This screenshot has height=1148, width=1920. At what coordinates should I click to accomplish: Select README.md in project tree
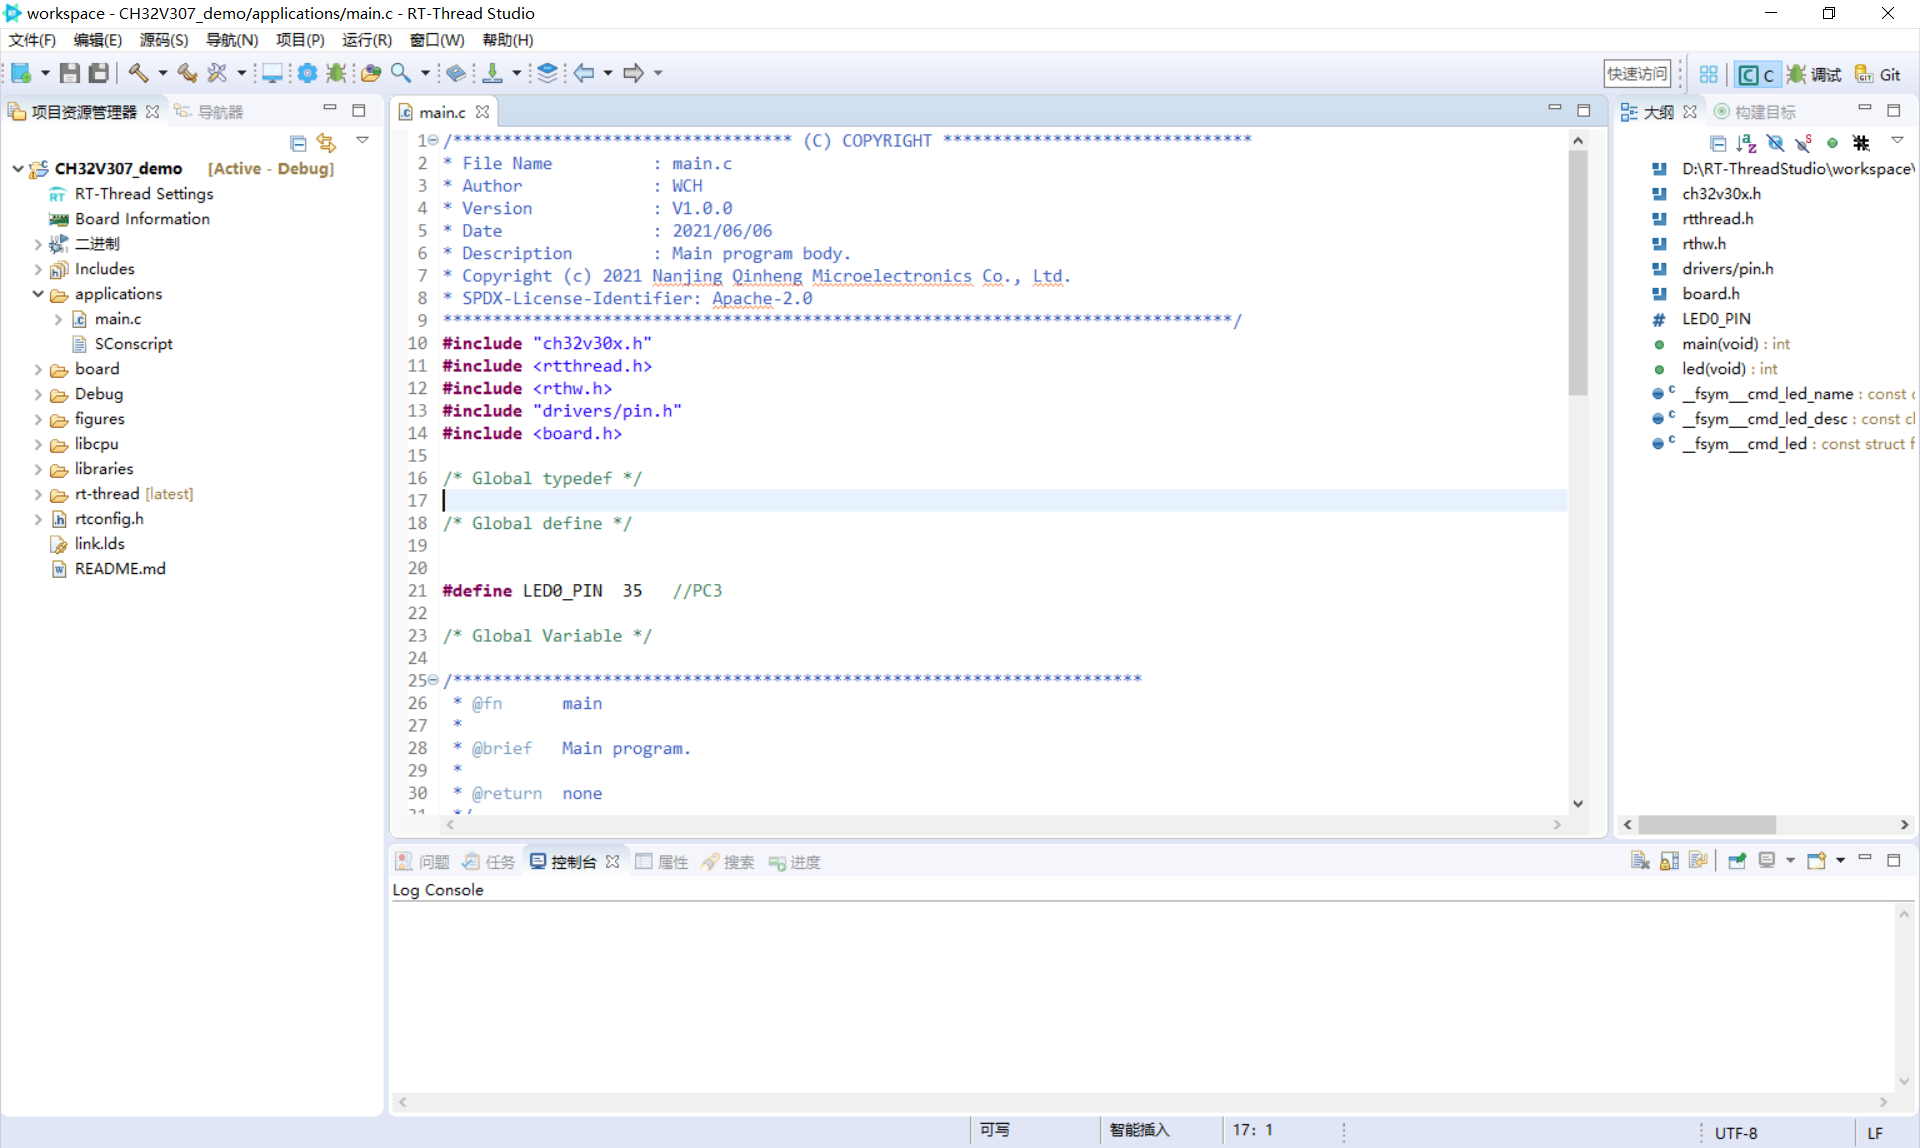coord(120,568)
